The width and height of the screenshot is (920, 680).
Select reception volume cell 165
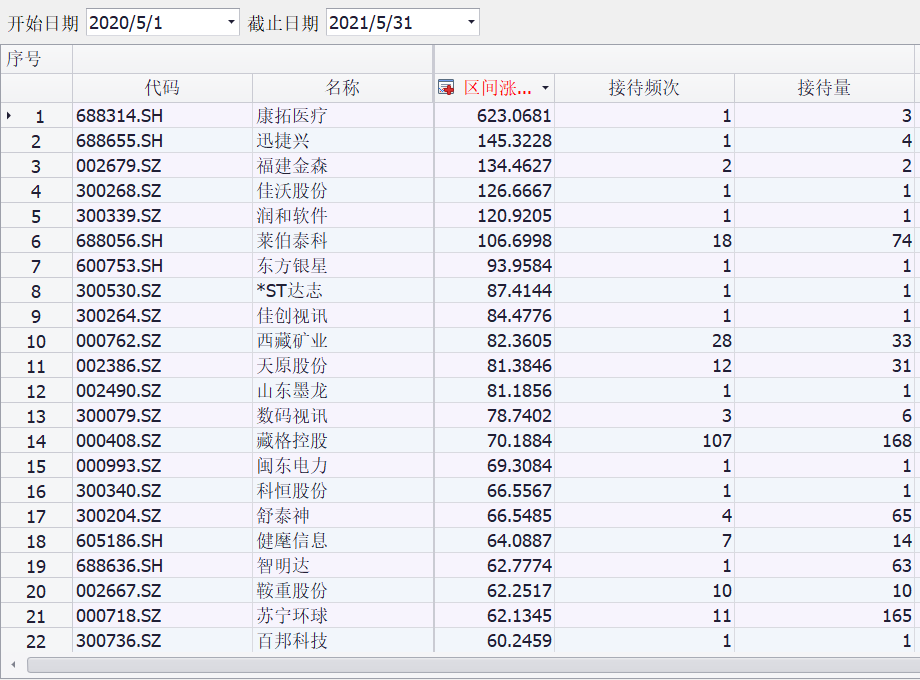824,615
